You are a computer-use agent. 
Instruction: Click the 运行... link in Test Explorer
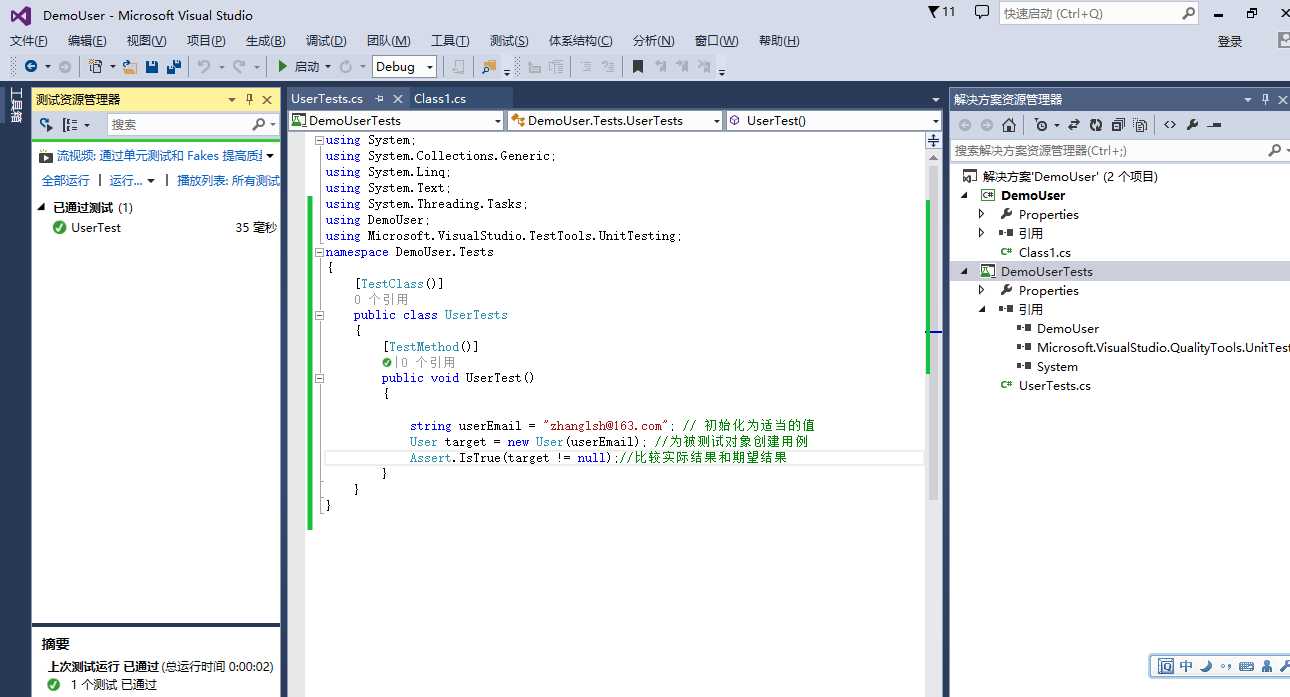(x=126, y=181)
